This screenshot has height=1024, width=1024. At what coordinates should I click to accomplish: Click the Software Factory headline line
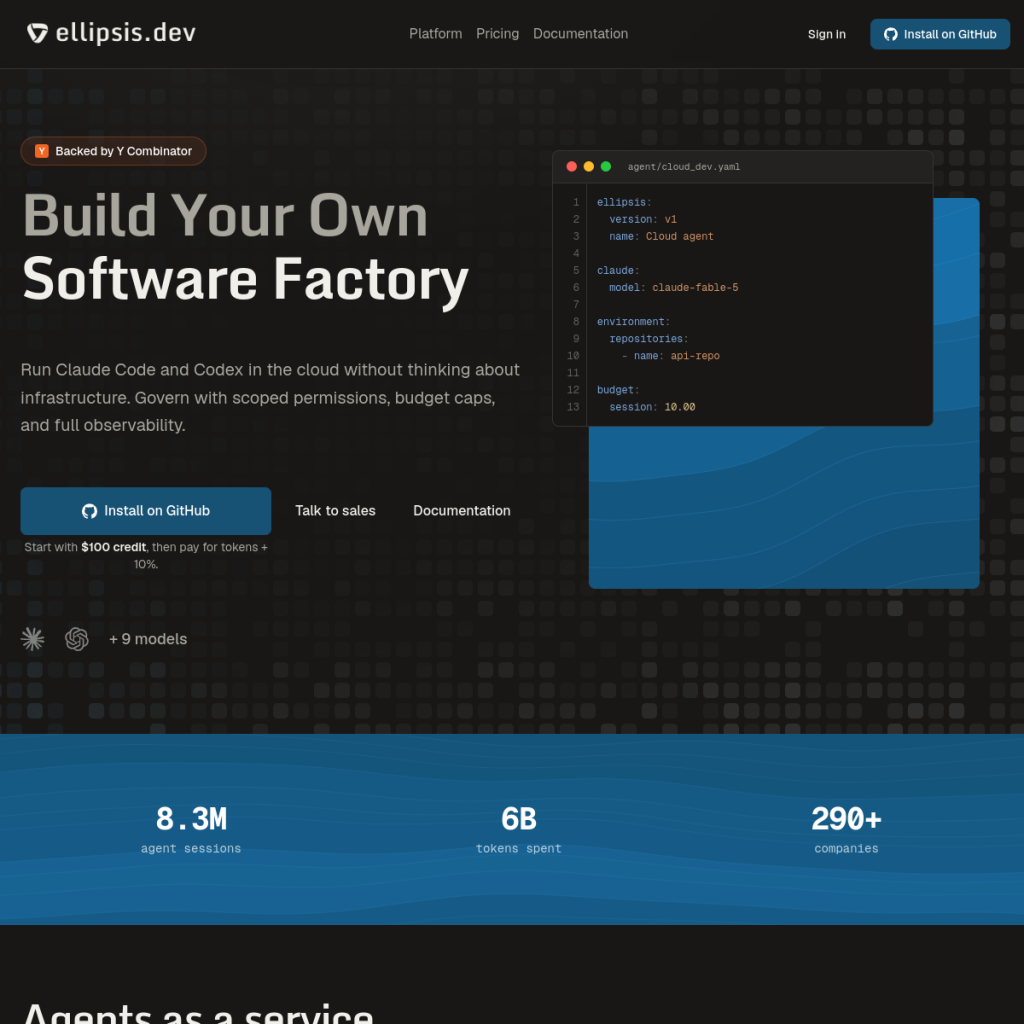point(246,280)
